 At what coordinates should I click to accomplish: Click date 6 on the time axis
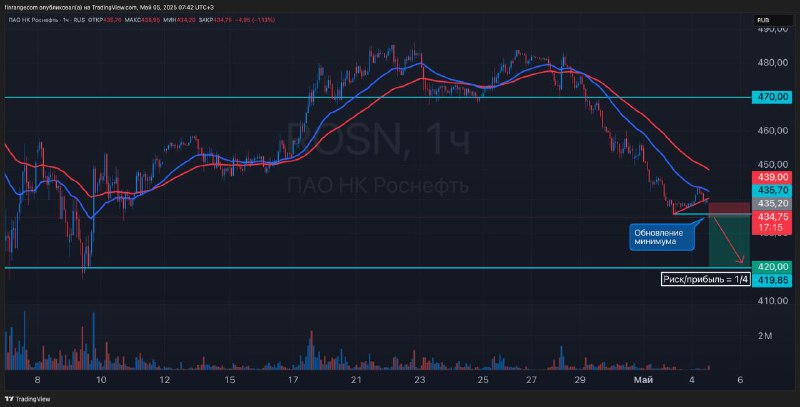(740, 380)
